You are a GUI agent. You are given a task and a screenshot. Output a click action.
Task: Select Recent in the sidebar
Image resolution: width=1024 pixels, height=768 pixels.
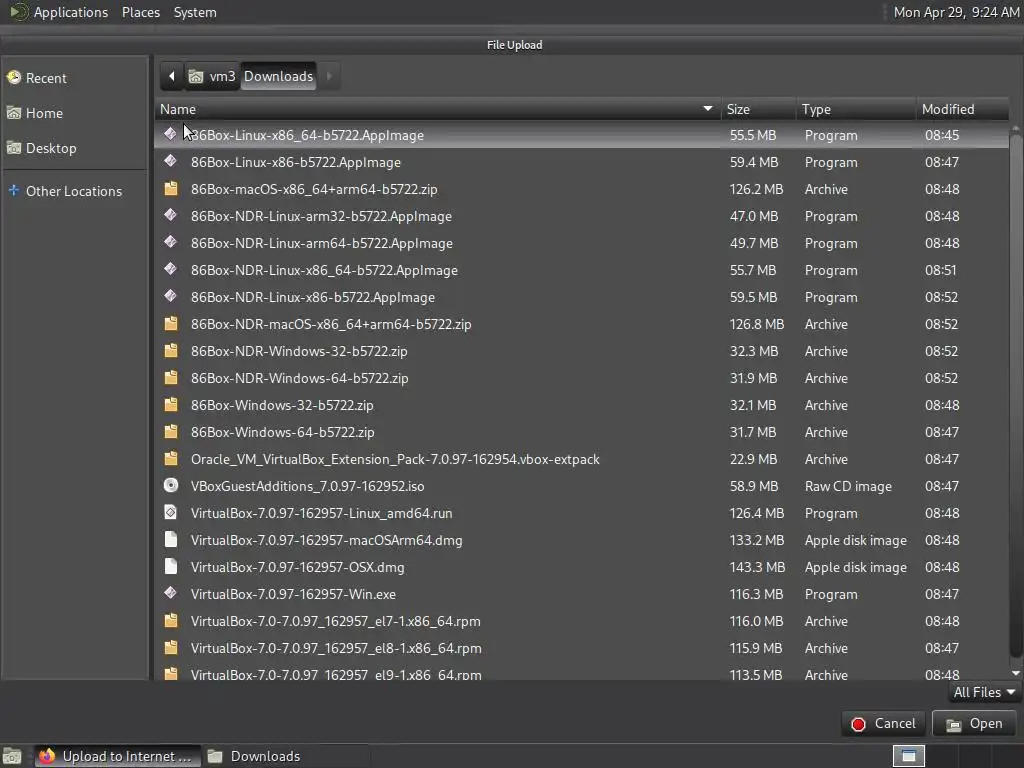point(75,78)
